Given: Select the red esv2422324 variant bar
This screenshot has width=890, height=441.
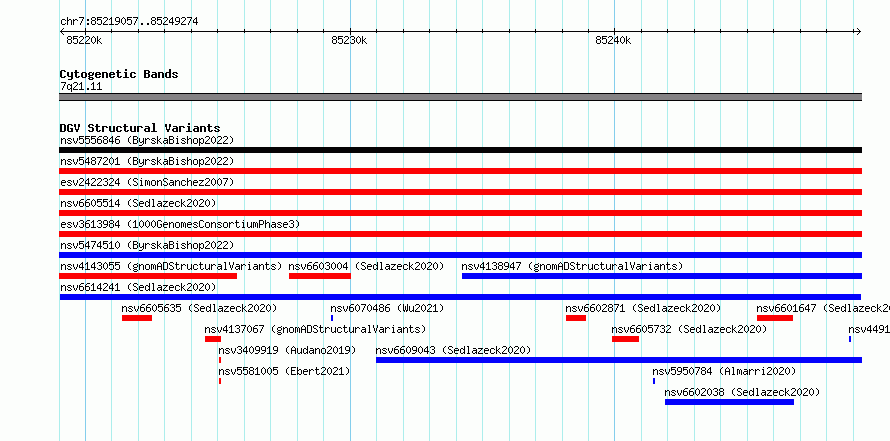Looking at the screenshot, I should point(460,192).
